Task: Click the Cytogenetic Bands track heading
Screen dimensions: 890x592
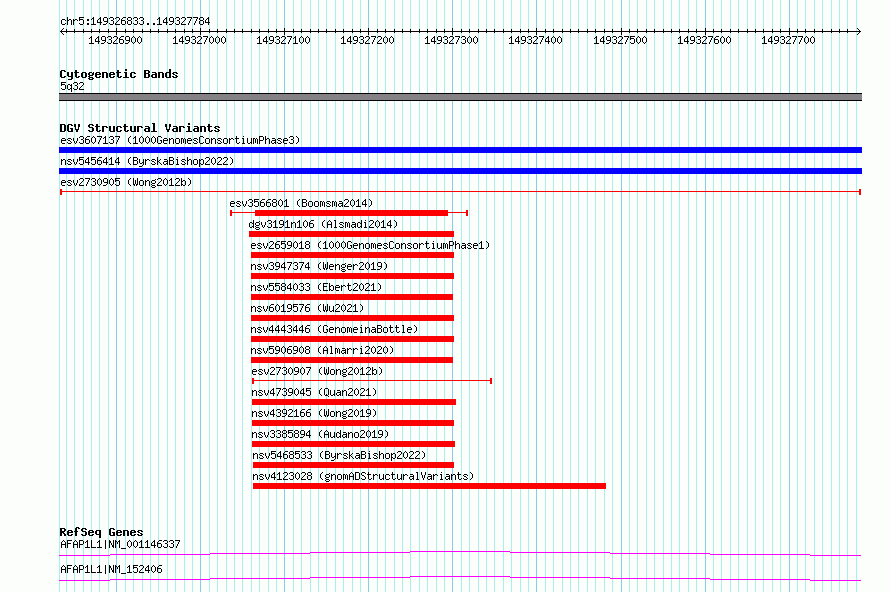Action: click(x=119, y=74)
